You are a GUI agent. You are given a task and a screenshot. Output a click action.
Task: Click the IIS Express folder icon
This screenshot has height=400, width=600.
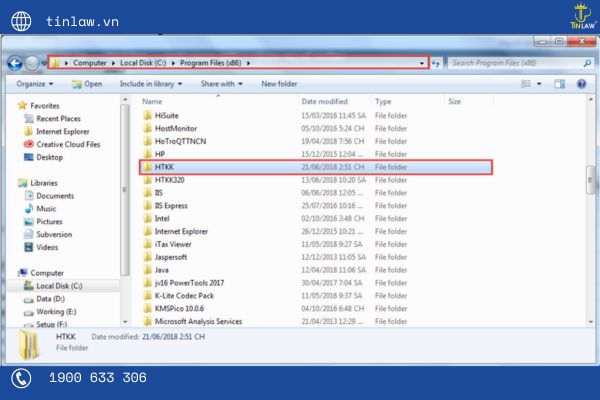click(x=147, y=206)
